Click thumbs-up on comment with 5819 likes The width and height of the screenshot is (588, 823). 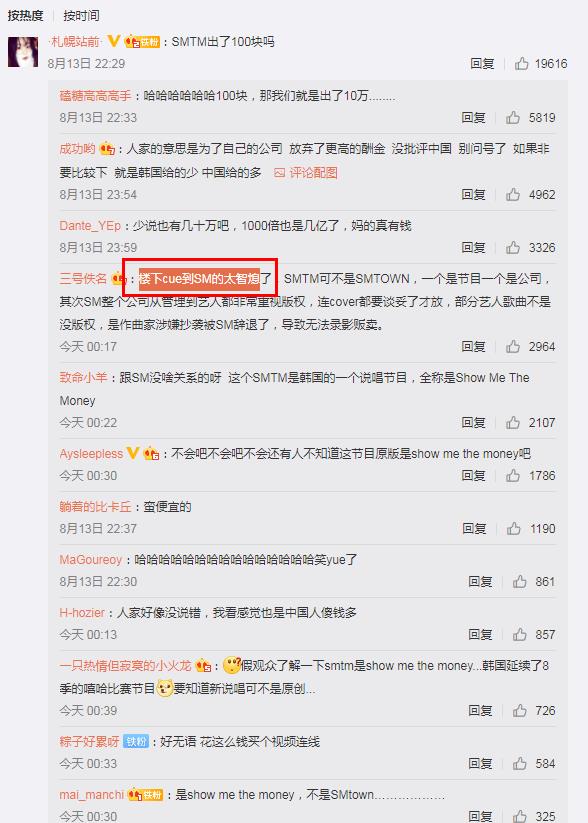point(513,118)
